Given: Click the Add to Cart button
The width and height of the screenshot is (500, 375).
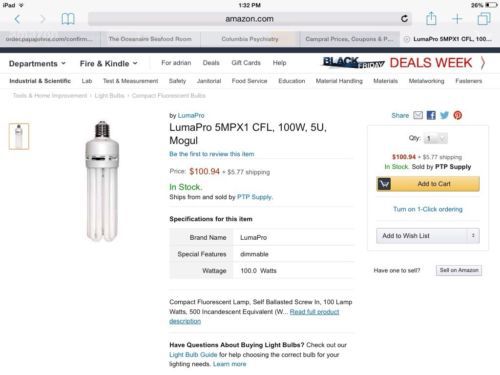Looking at the screenshot, I should [x=428, y=184].
